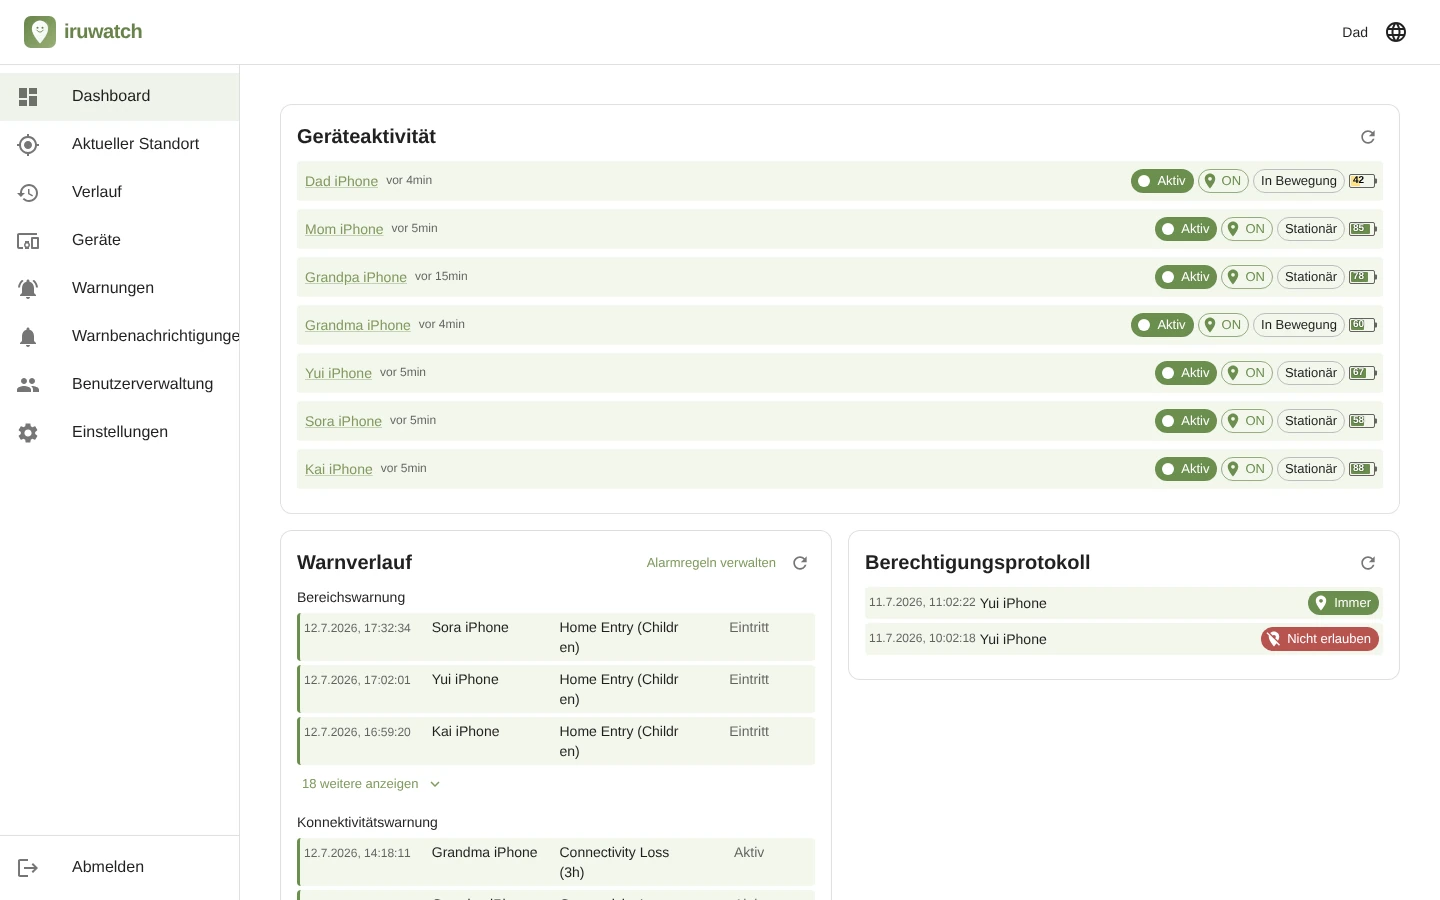The height and width of the screenshot is (900, 1440).
Task: Open the Dad iPhone device link
Action: [x=341, y=181]
